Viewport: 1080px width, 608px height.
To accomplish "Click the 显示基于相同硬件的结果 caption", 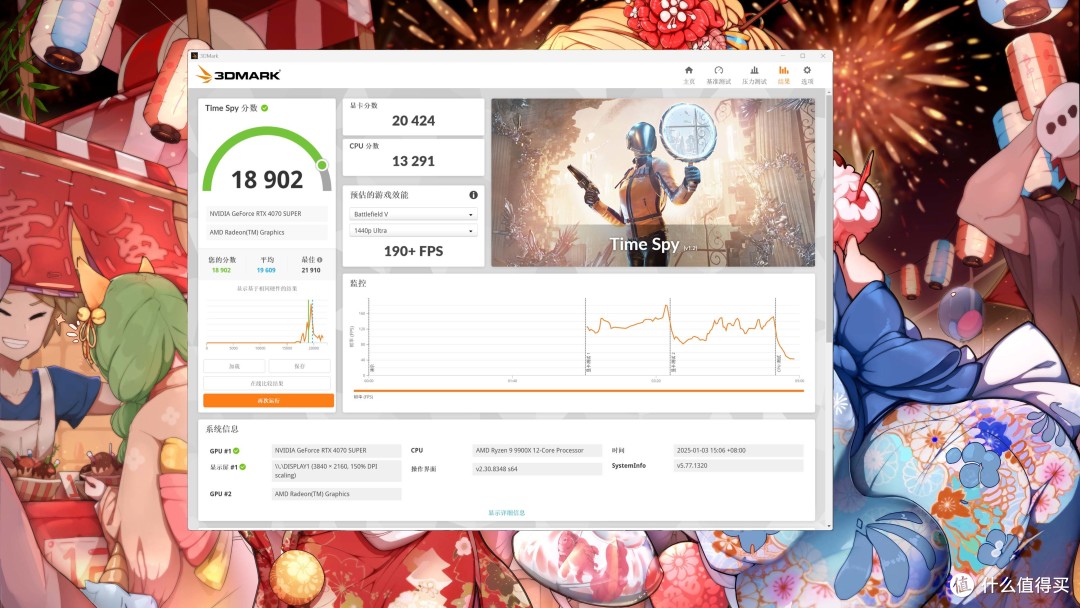I will 267,289.
